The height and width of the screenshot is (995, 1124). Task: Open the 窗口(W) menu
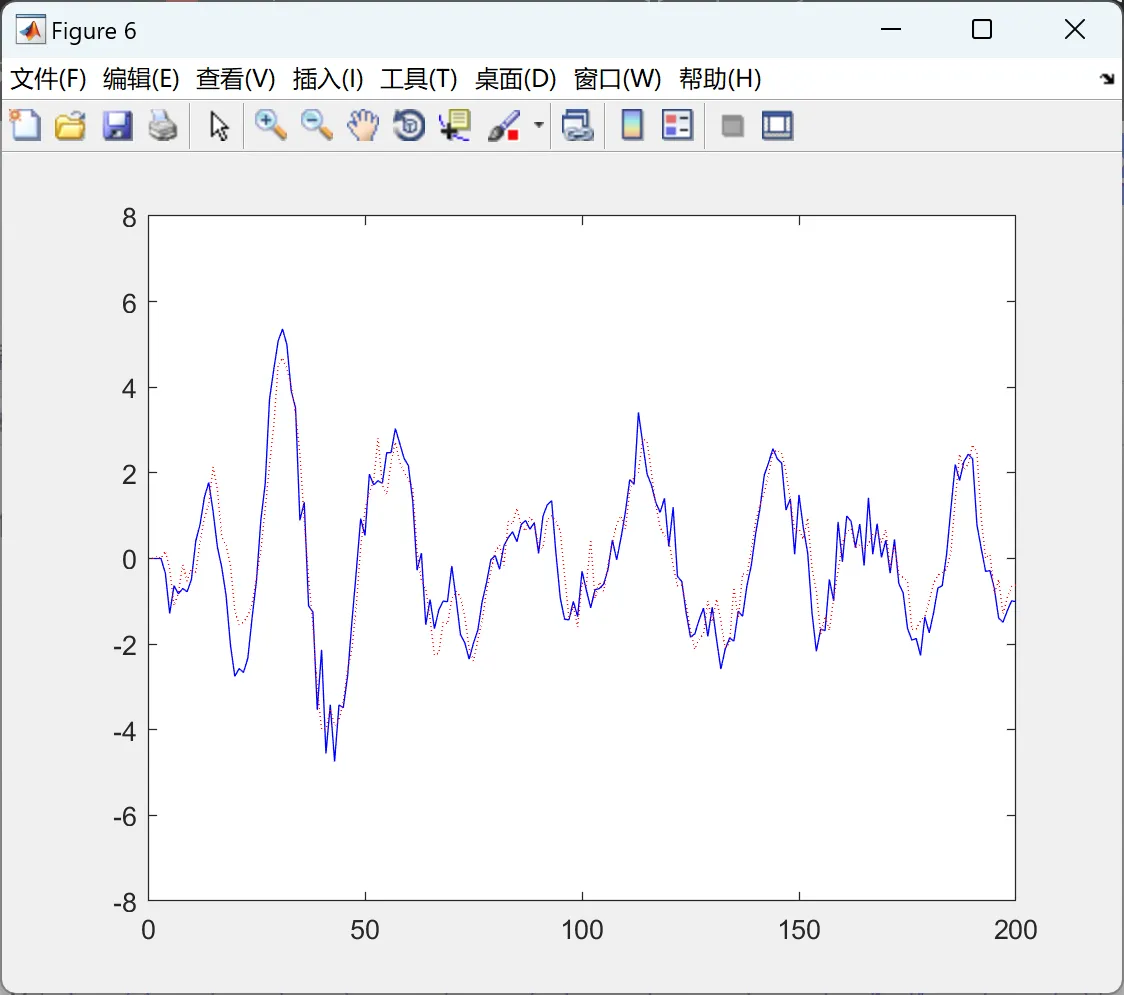point(617,79)
